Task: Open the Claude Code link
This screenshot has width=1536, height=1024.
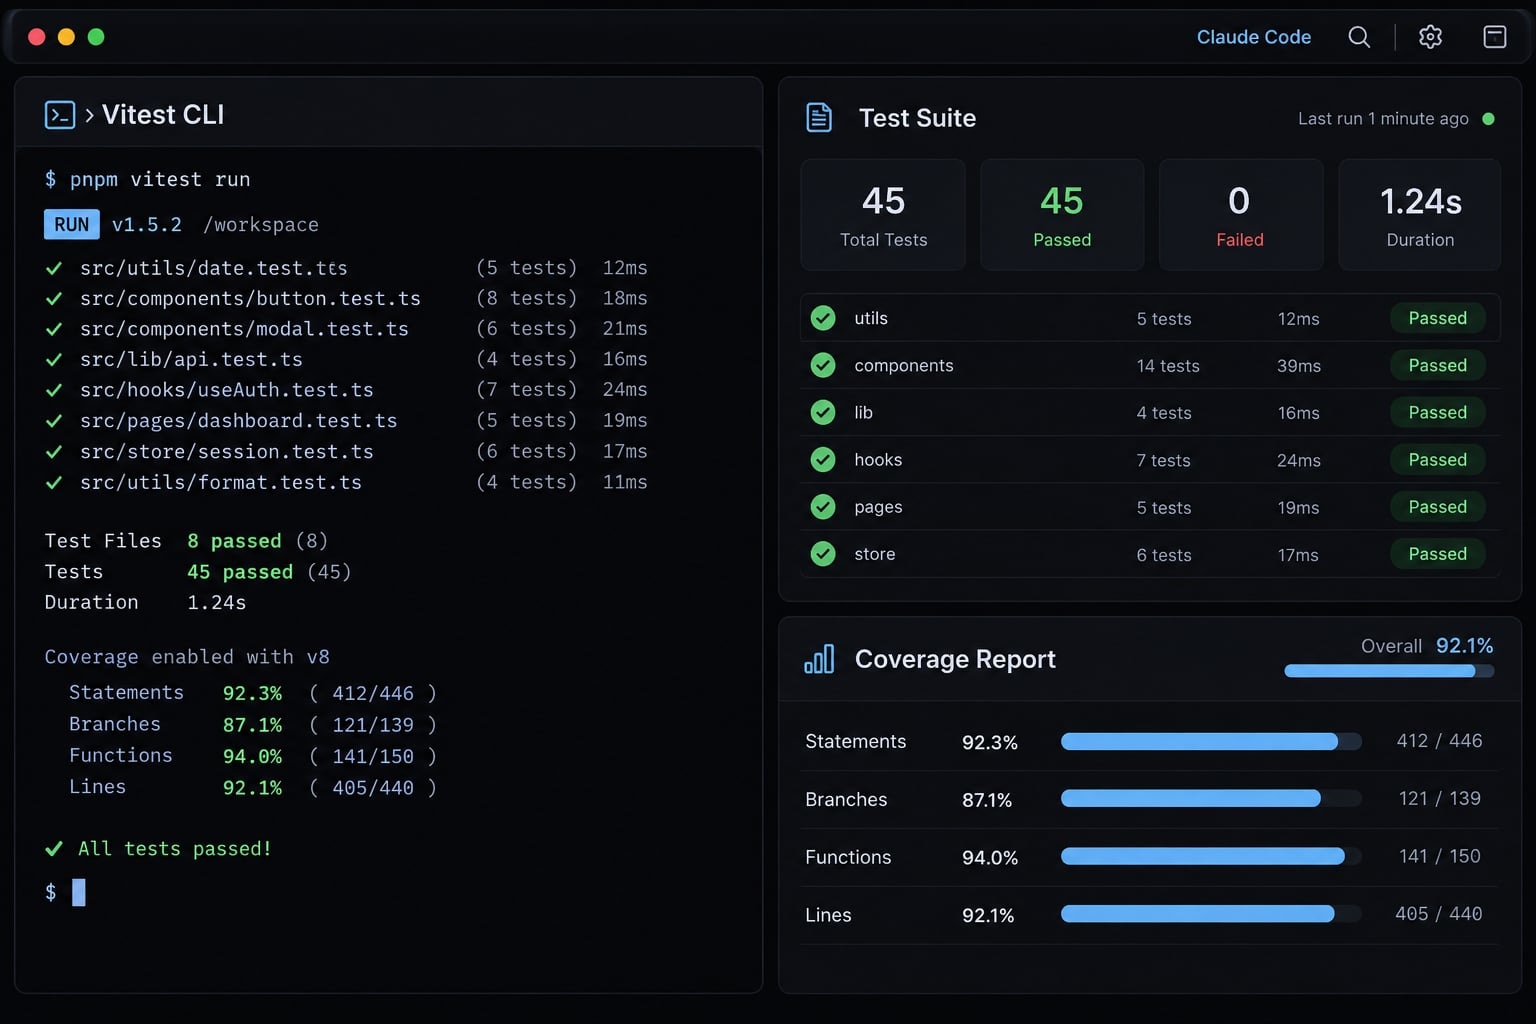Action: pyautogui.click(x=1254, y=37)
